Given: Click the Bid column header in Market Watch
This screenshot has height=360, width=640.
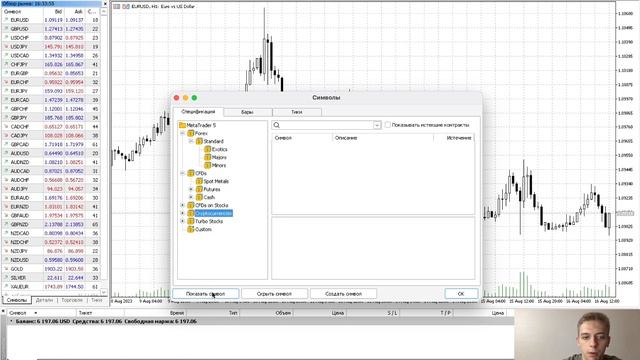Looking at the screenshot, I should tap(54, 12).
